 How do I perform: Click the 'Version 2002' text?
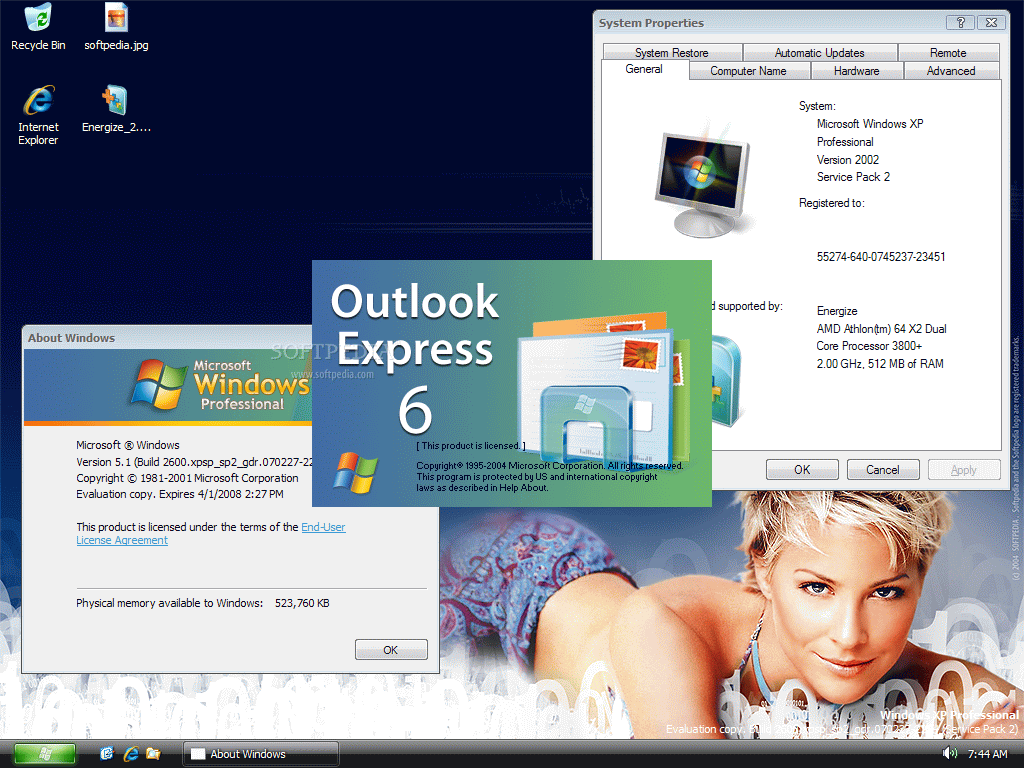[848, 159]
